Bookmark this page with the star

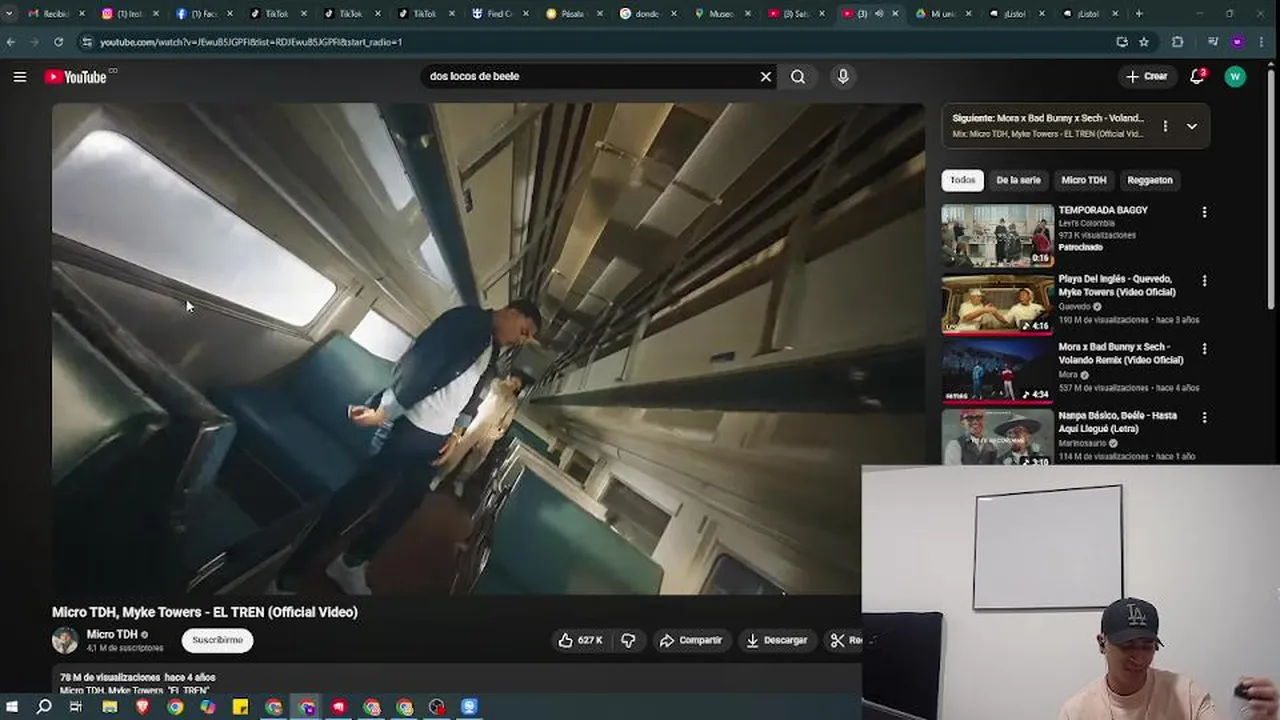point(1144,42)
